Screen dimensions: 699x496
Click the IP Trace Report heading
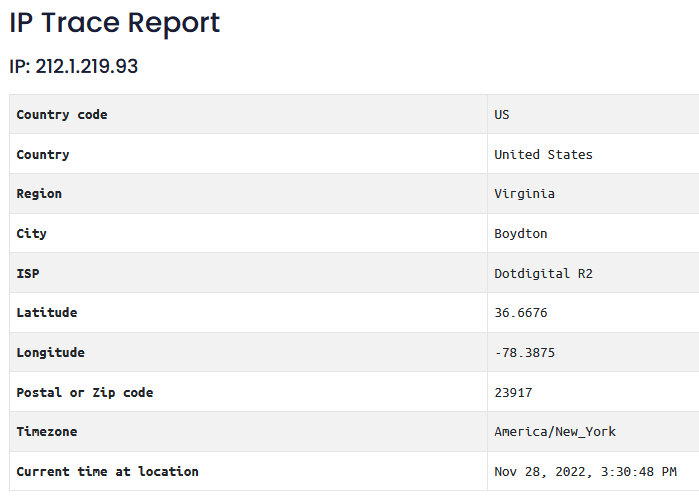pyautogui.click(x=115, y=23)
